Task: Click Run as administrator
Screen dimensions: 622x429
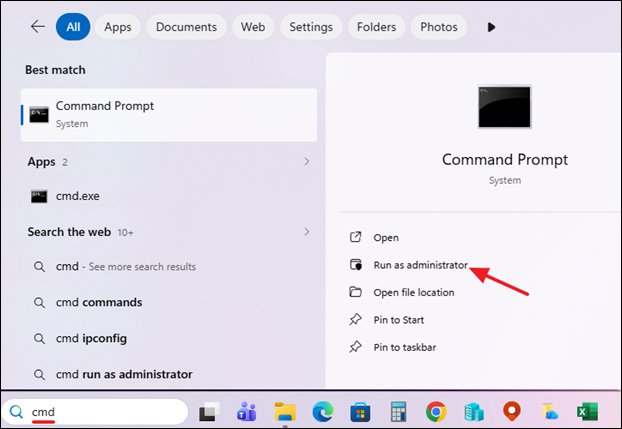Action: click(x=420, y=265)
